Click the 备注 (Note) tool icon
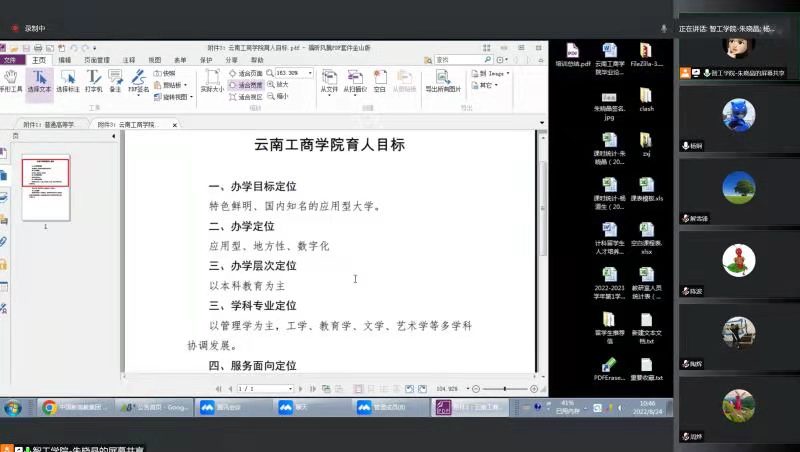 coord(115,81)
